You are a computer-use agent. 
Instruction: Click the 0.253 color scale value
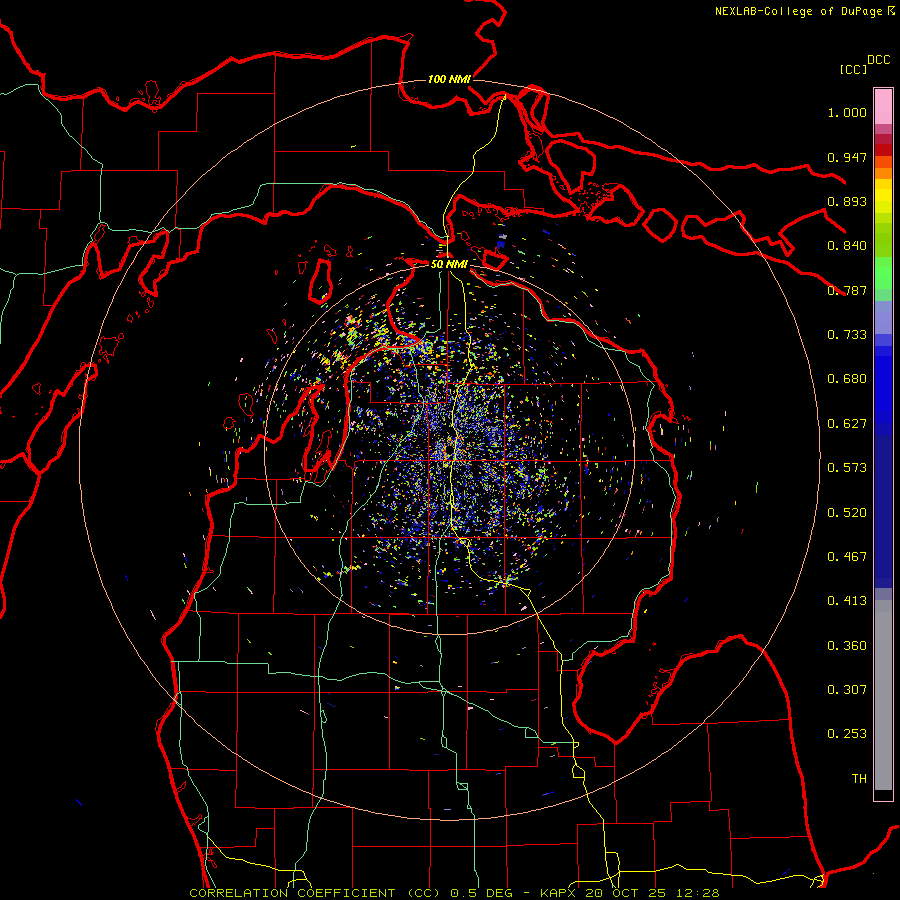click(847, 734)
